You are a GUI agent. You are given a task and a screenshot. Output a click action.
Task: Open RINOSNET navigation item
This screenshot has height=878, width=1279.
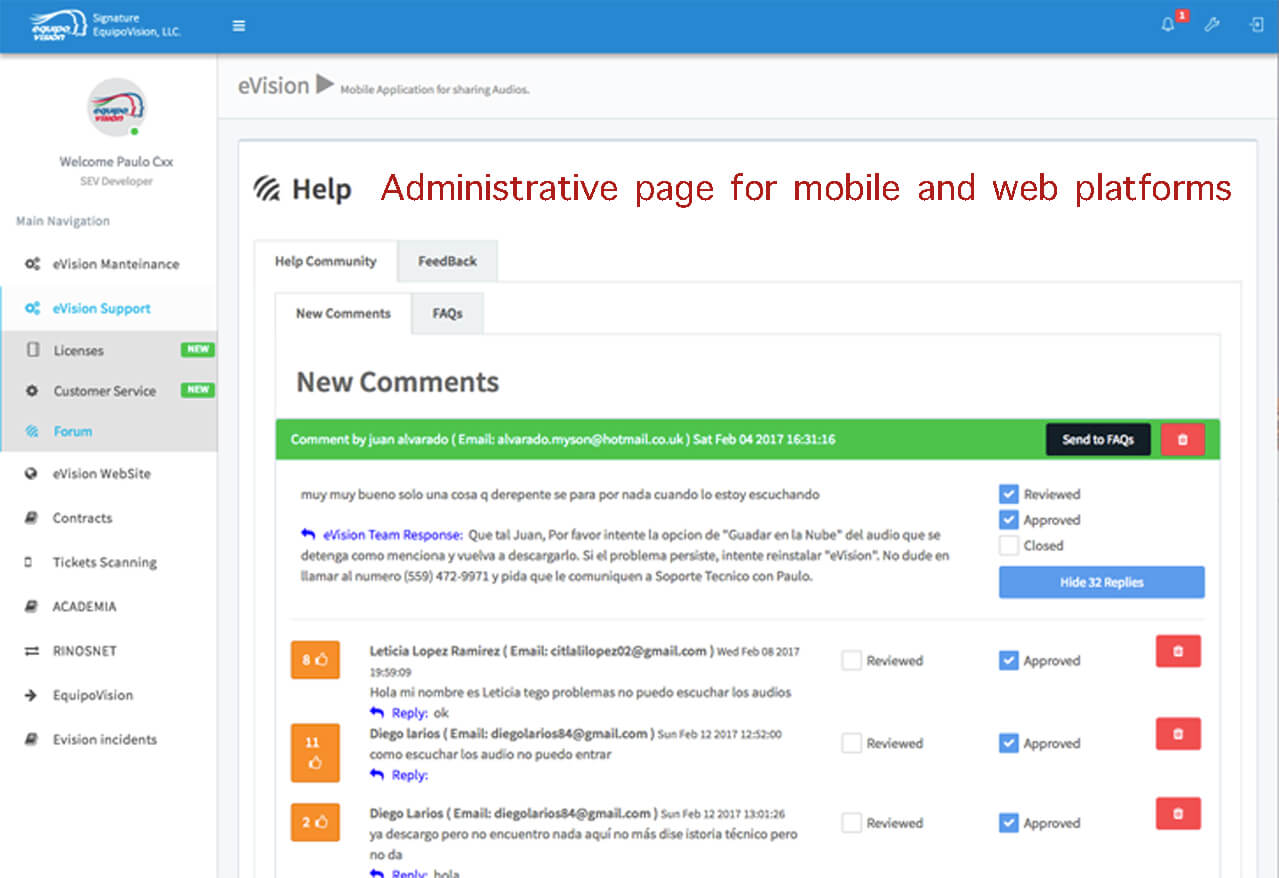pyautogui.click(x=108, y=651)
